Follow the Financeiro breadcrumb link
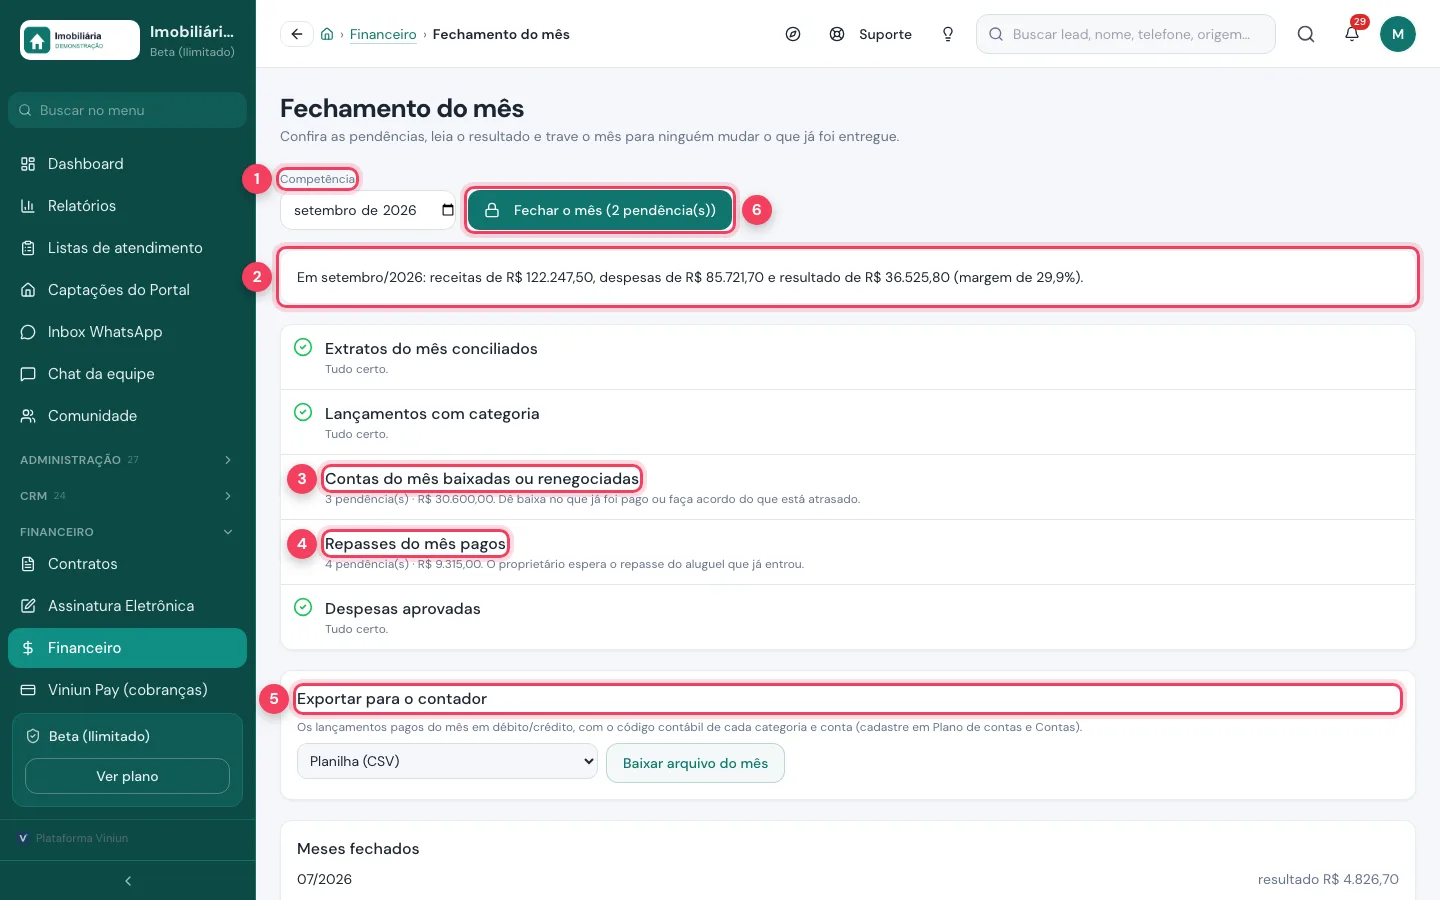 click(383, 34)
